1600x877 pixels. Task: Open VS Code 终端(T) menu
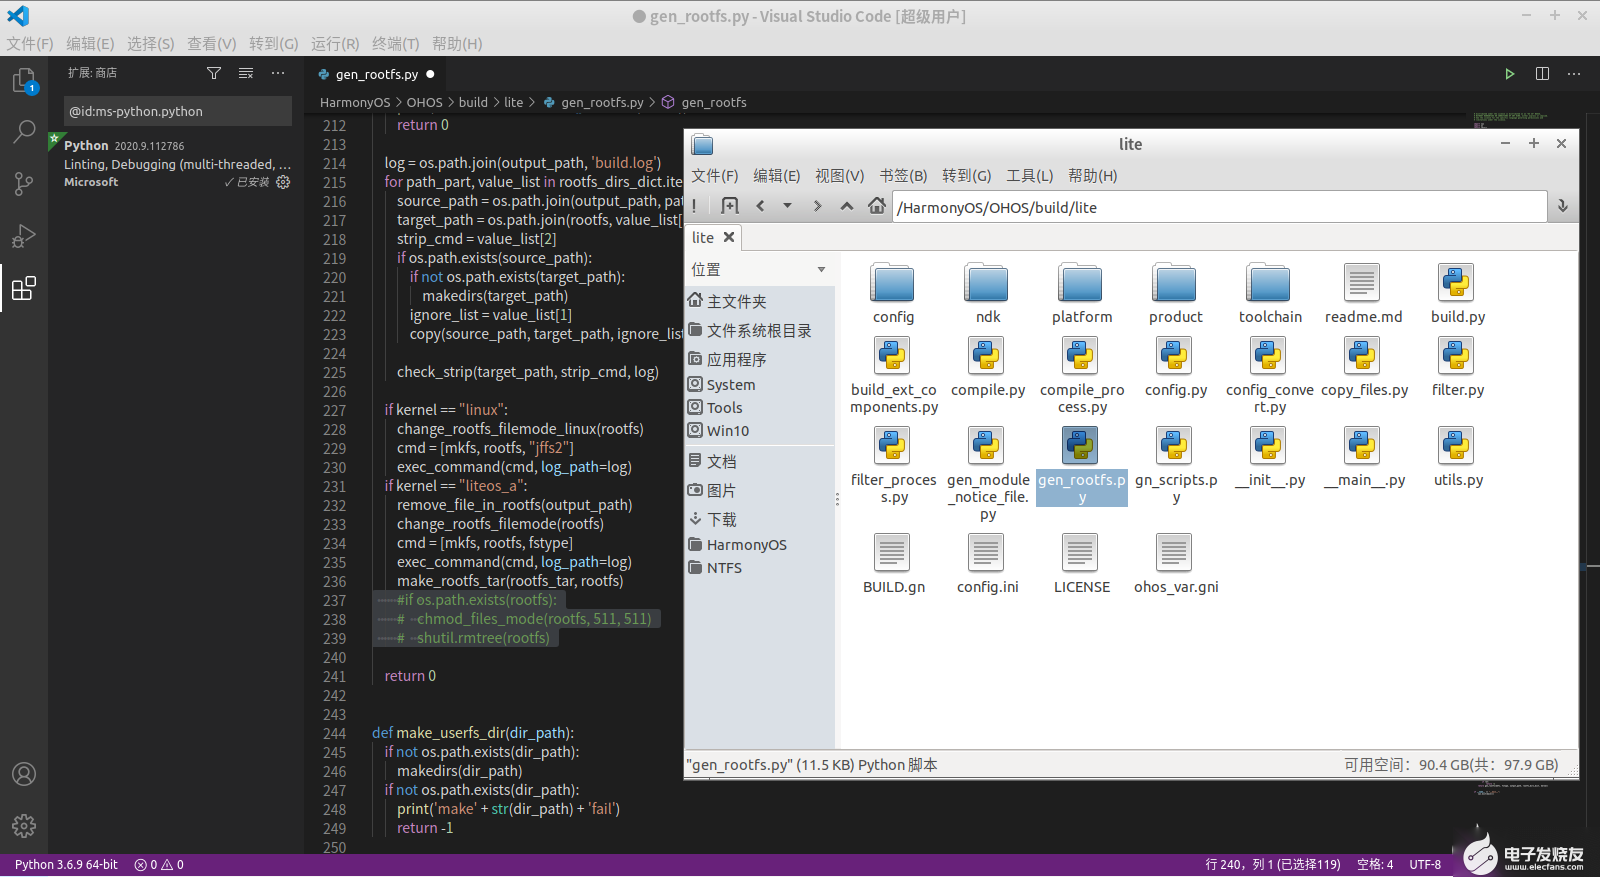396,44
